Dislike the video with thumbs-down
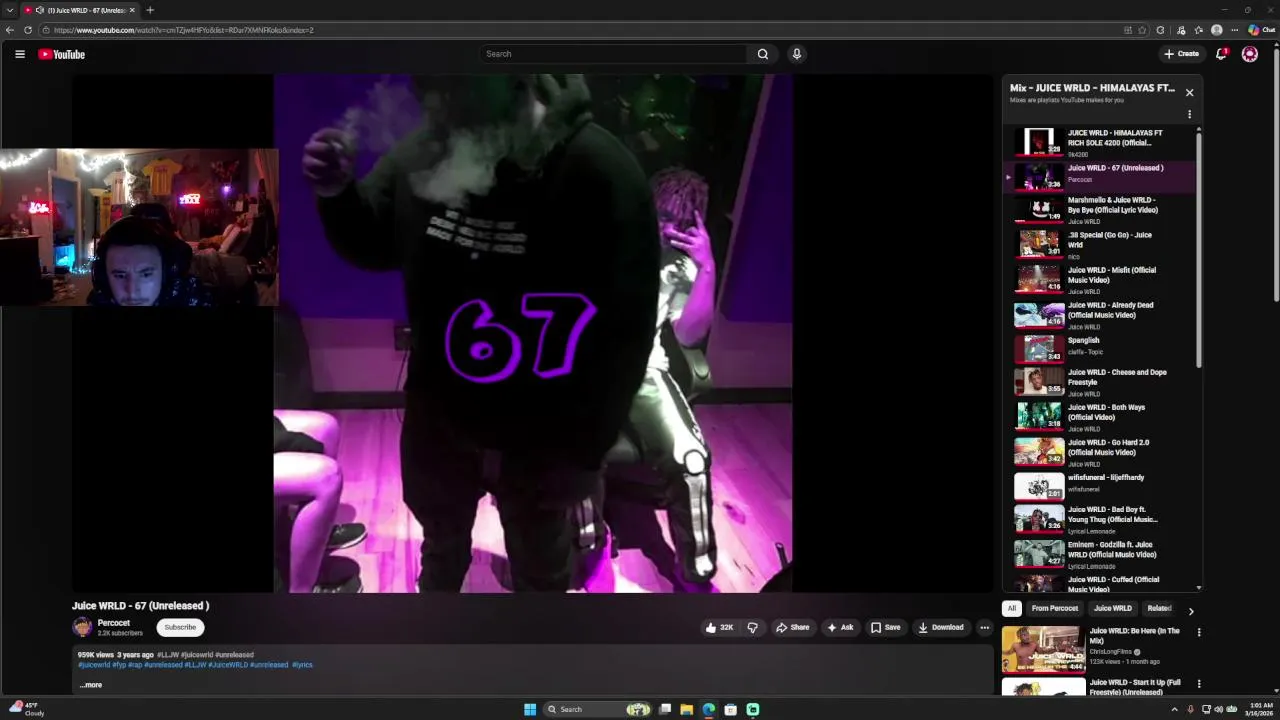 tap(753, 627)
